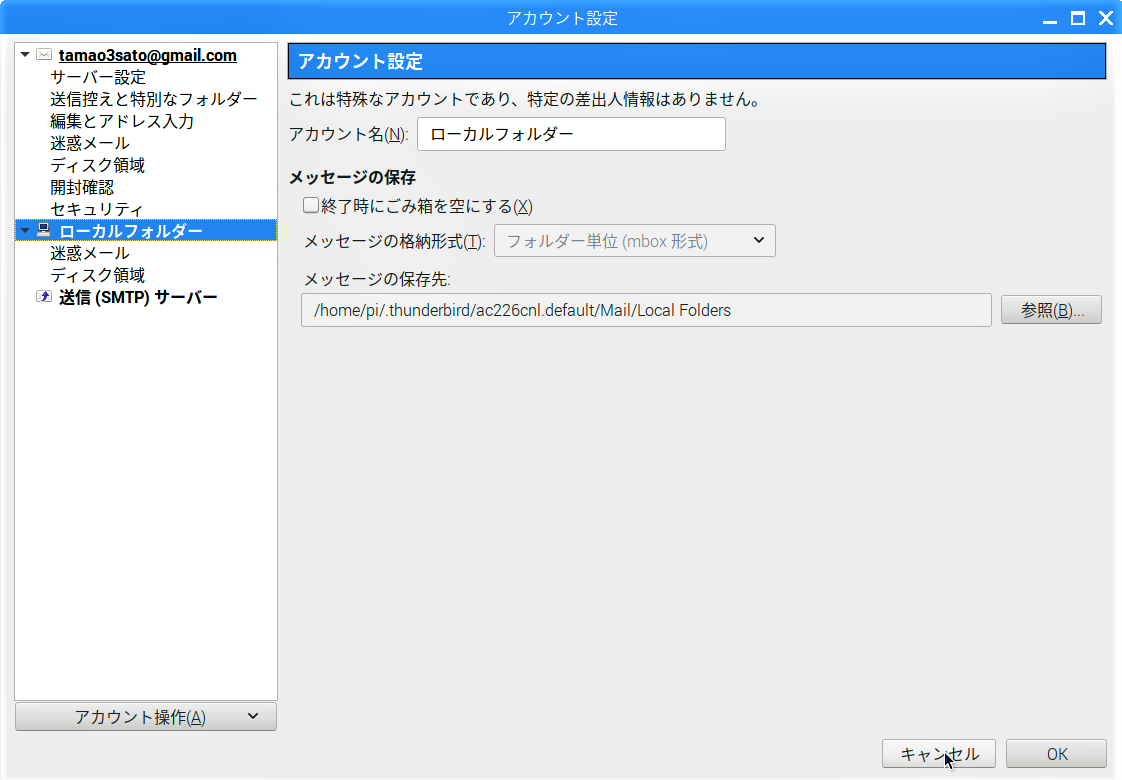Open 編集とアドレス入力 settings
The image size is (1122, 780).
click(x=122, y=122)
